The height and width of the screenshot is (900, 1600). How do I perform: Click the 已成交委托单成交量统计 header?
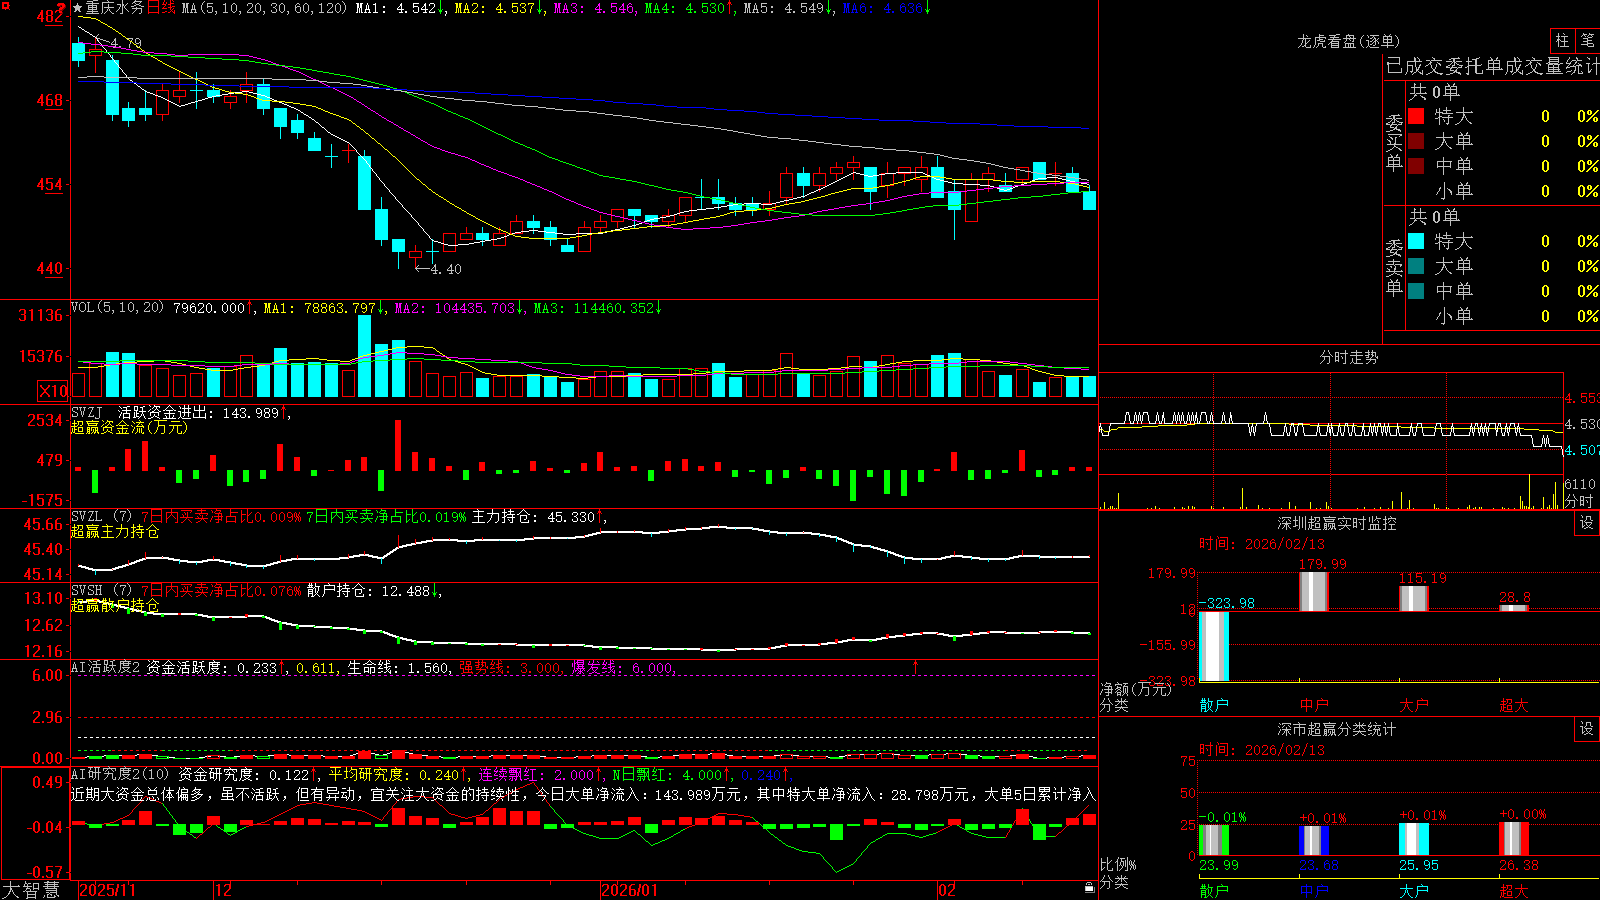point(1492,66)
